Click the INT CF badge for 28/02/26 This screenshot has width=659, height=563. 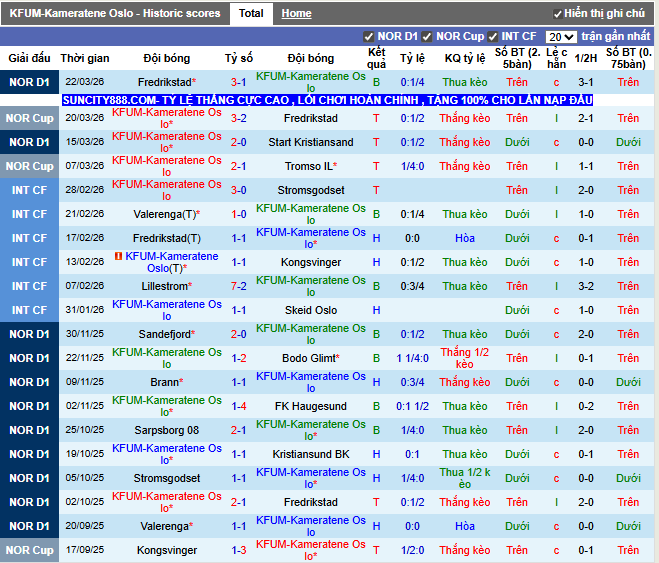click(x=29, y=190)
